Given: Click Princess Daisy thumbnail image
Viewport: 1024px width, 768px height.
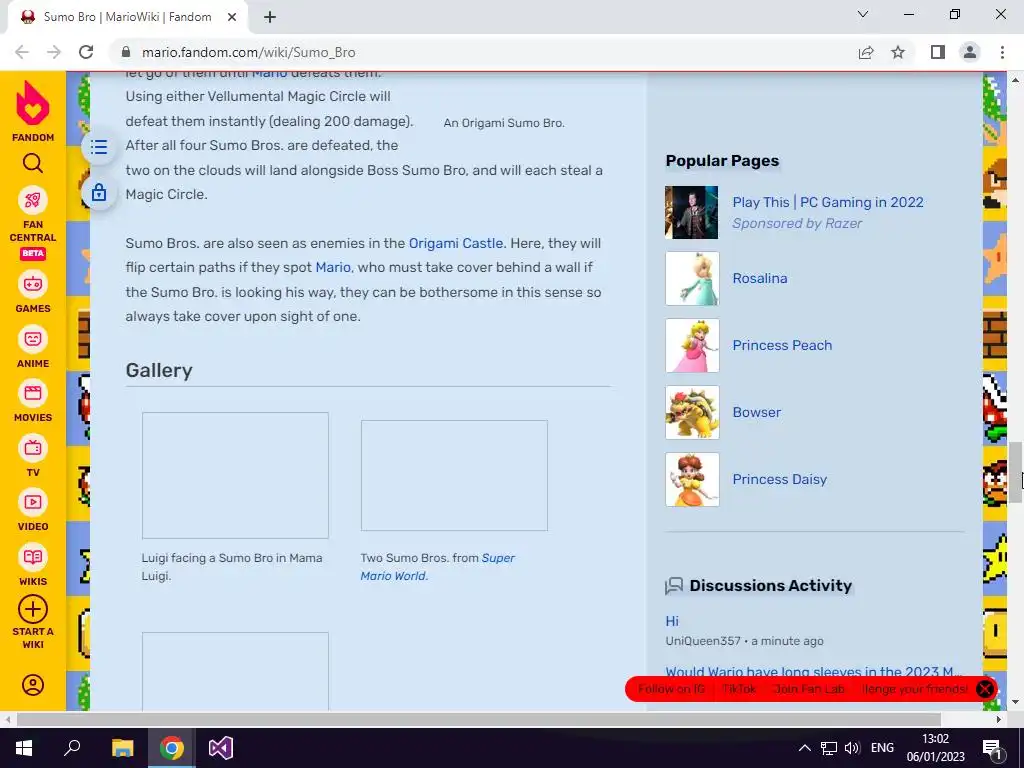Looking at the screenshot, I should 692,479.
